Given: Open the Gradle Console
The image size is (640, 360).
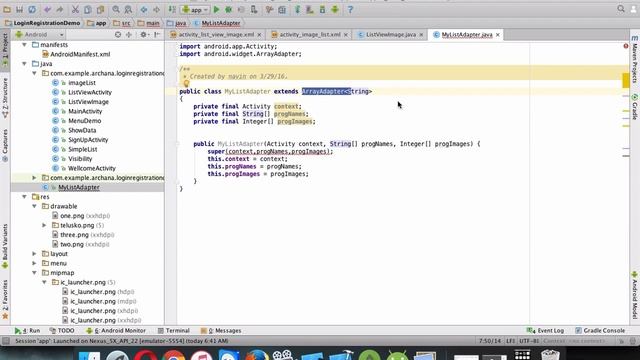Looking at the screenshot, I should coord(600,331).
